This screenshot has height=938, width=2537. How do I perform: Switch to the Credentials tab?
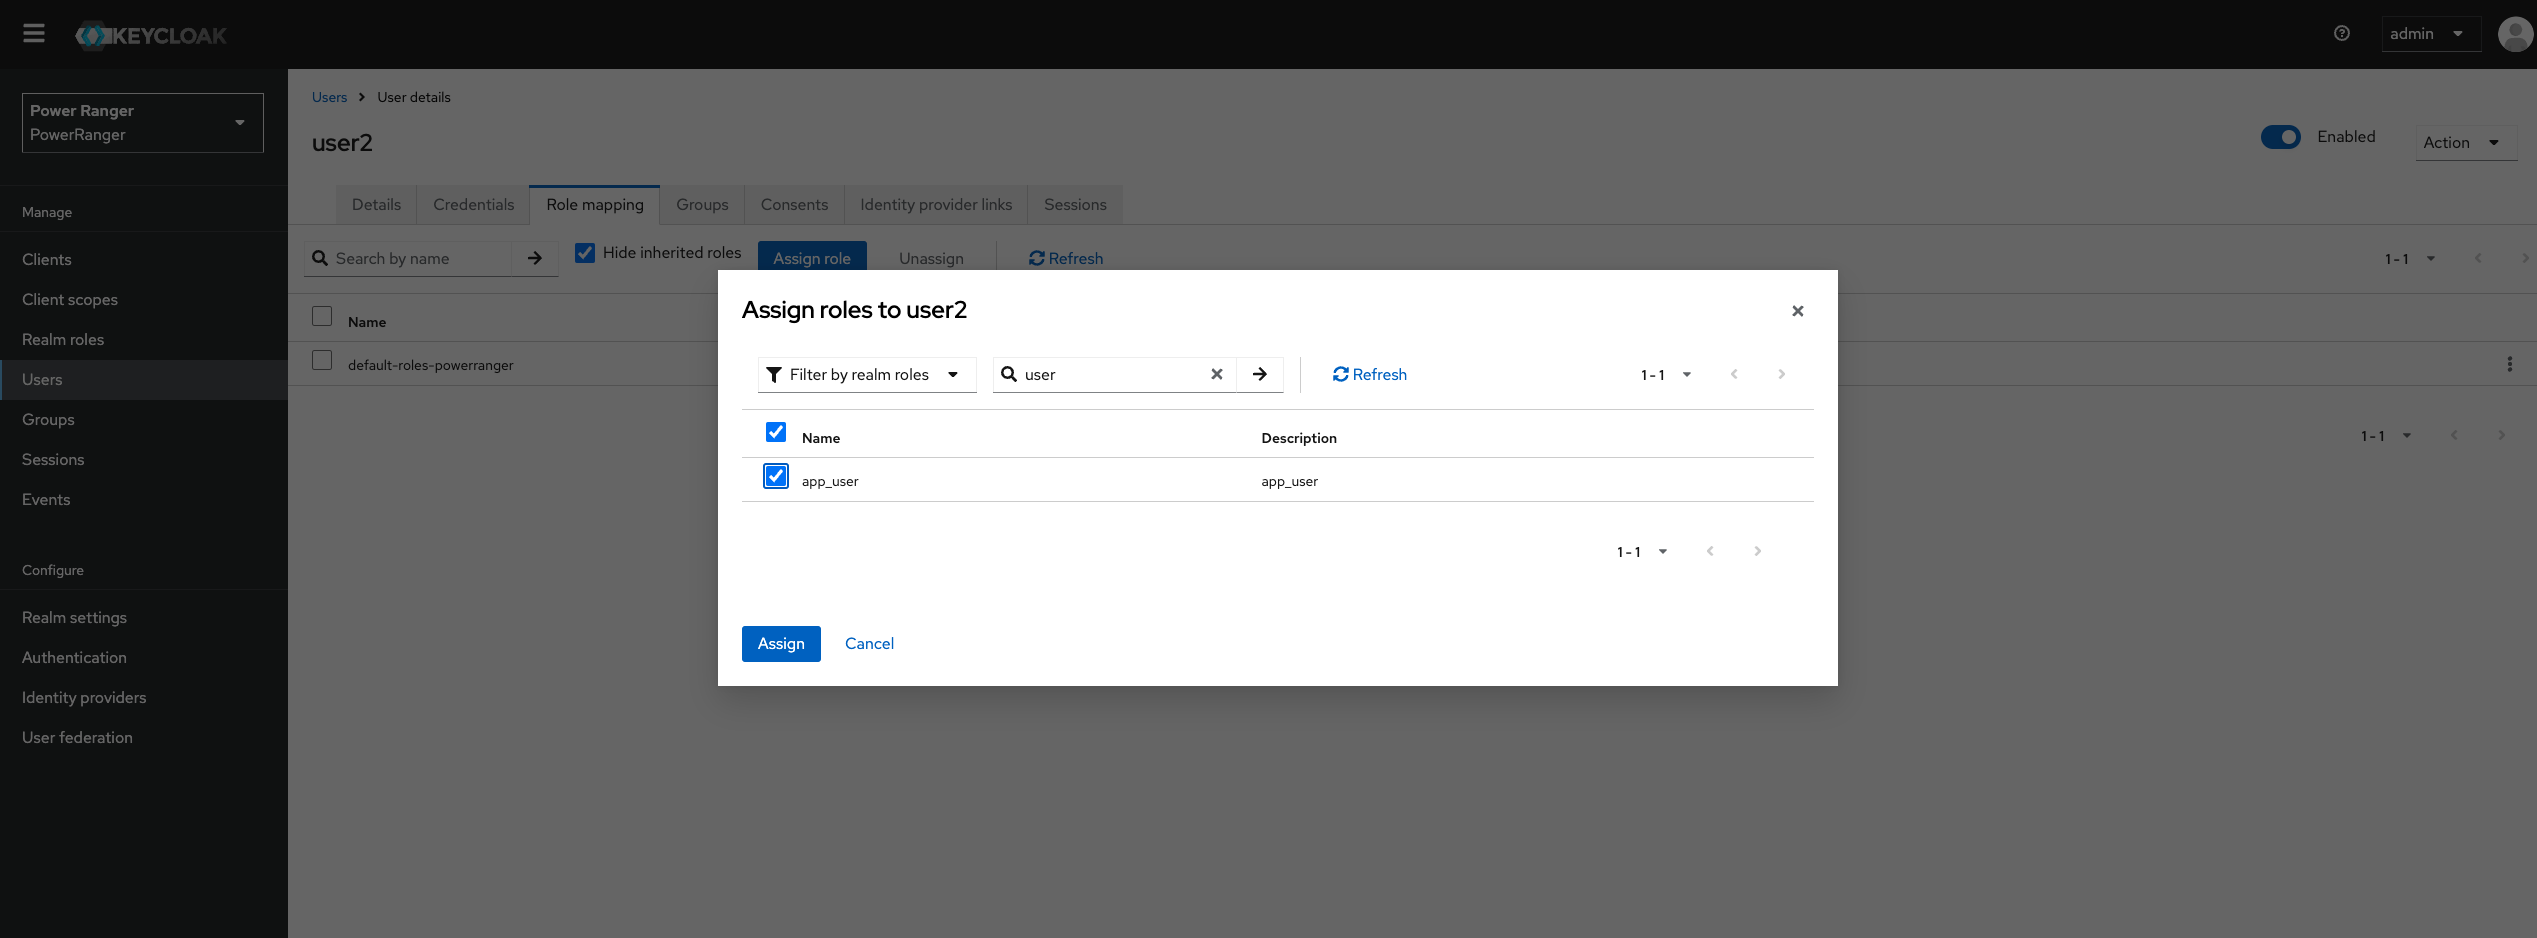click(x=473, y=204)
